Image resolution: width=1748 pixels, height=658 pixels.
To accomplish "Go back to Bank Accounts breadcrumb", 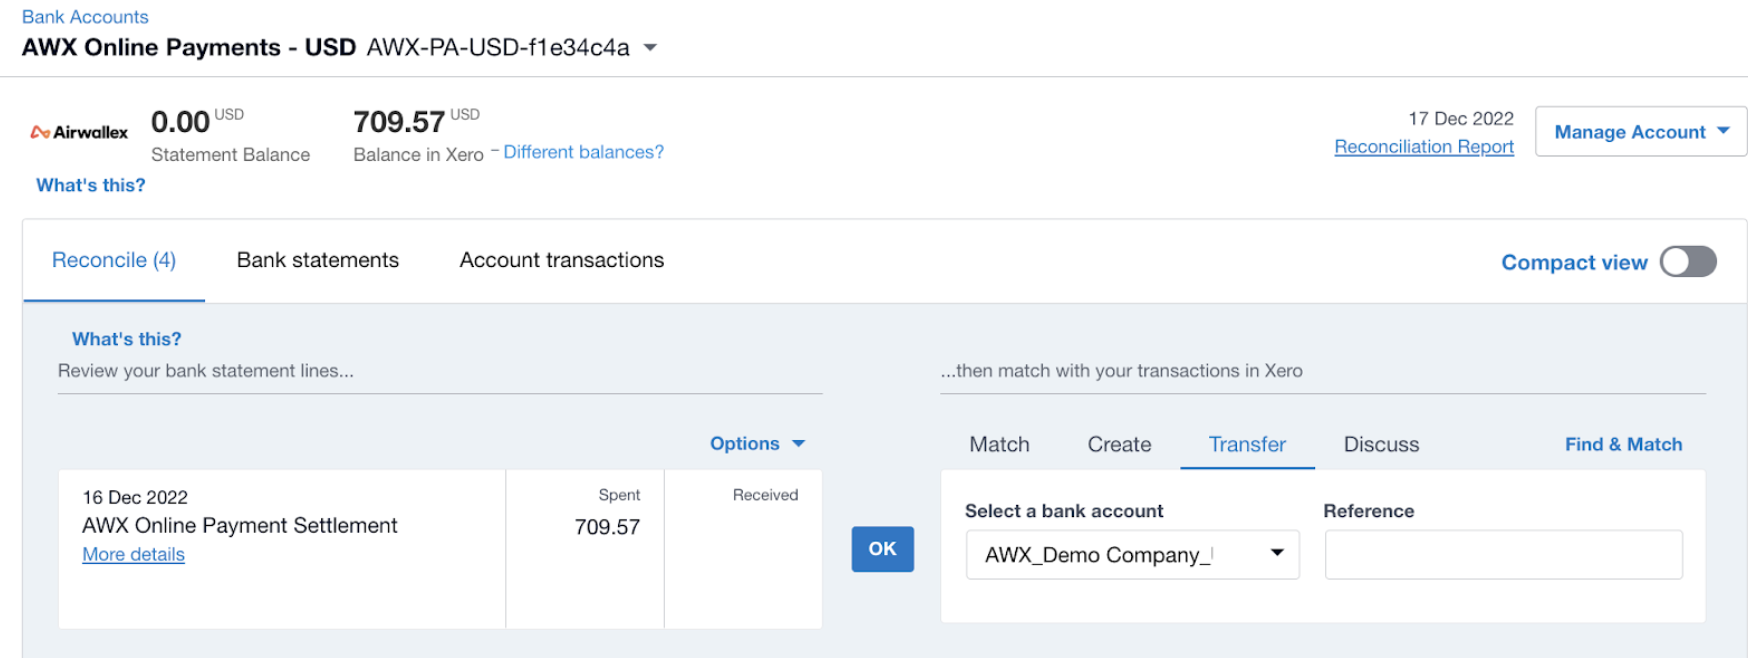I will [x=85, y=17].
